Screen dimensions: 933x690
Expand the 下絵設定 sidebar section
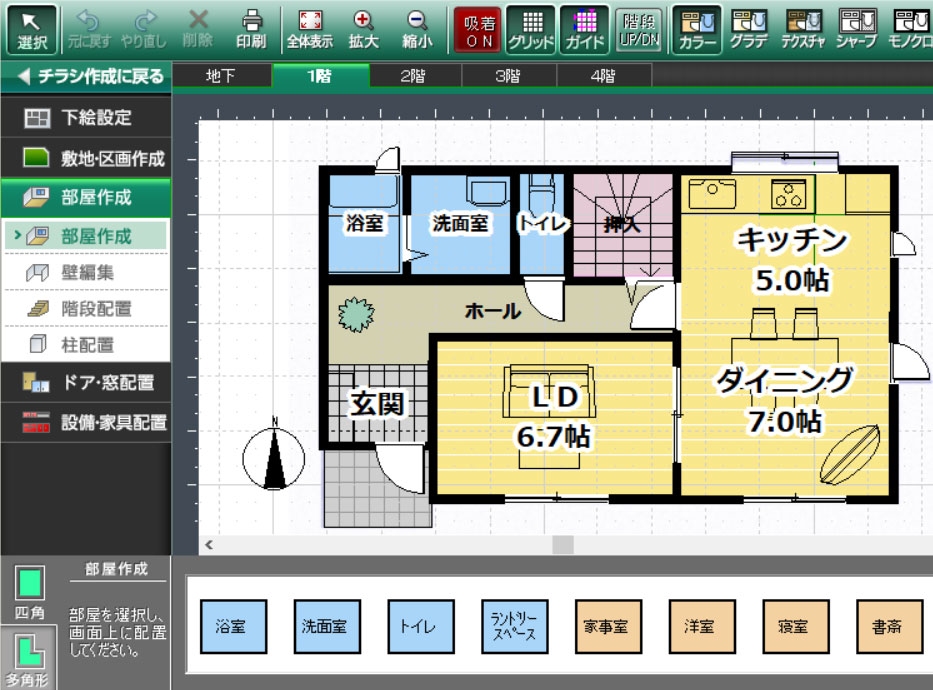tap(85, 118)
